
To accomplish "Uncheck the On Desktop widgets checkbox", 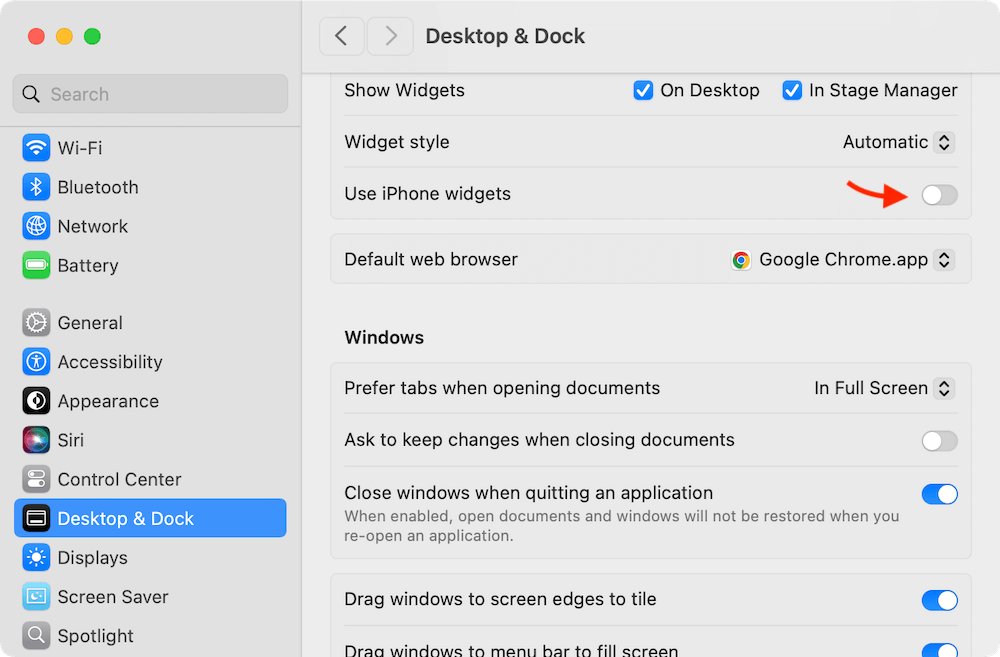I will [643, 90].
